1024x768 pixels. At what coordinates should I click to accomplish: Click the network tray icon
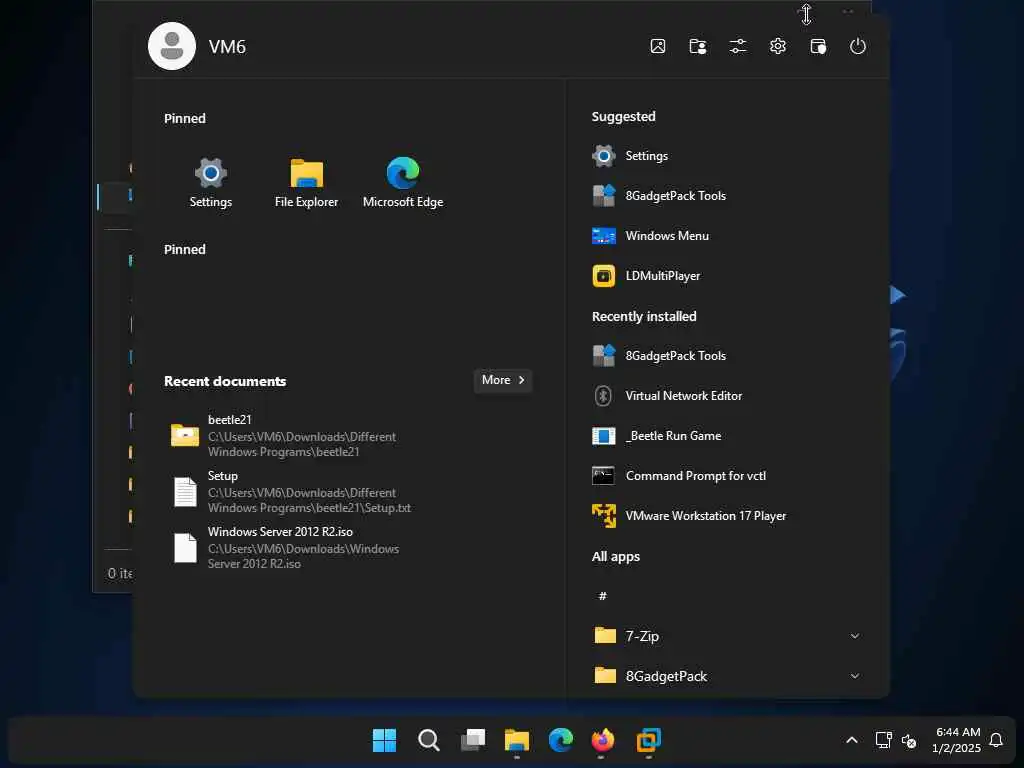coord(884,740)
